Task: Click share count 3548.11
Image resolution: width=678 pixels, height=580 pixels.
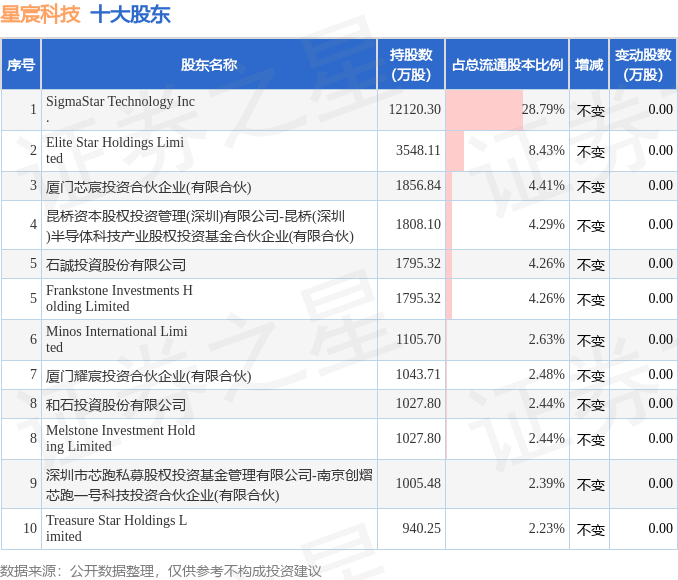Action: click(418, 150)
